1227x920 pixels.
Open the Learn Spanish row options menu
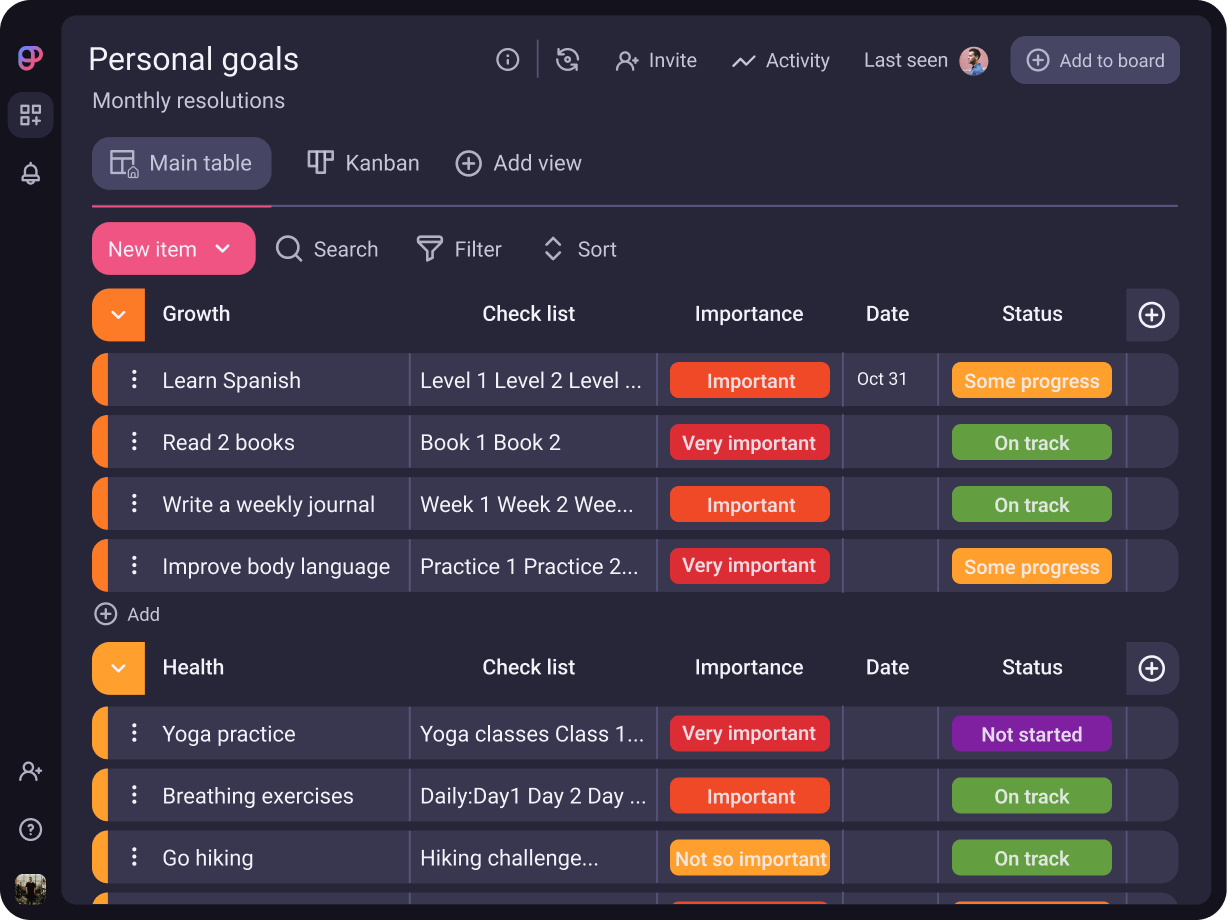click(x=134, y=380)
